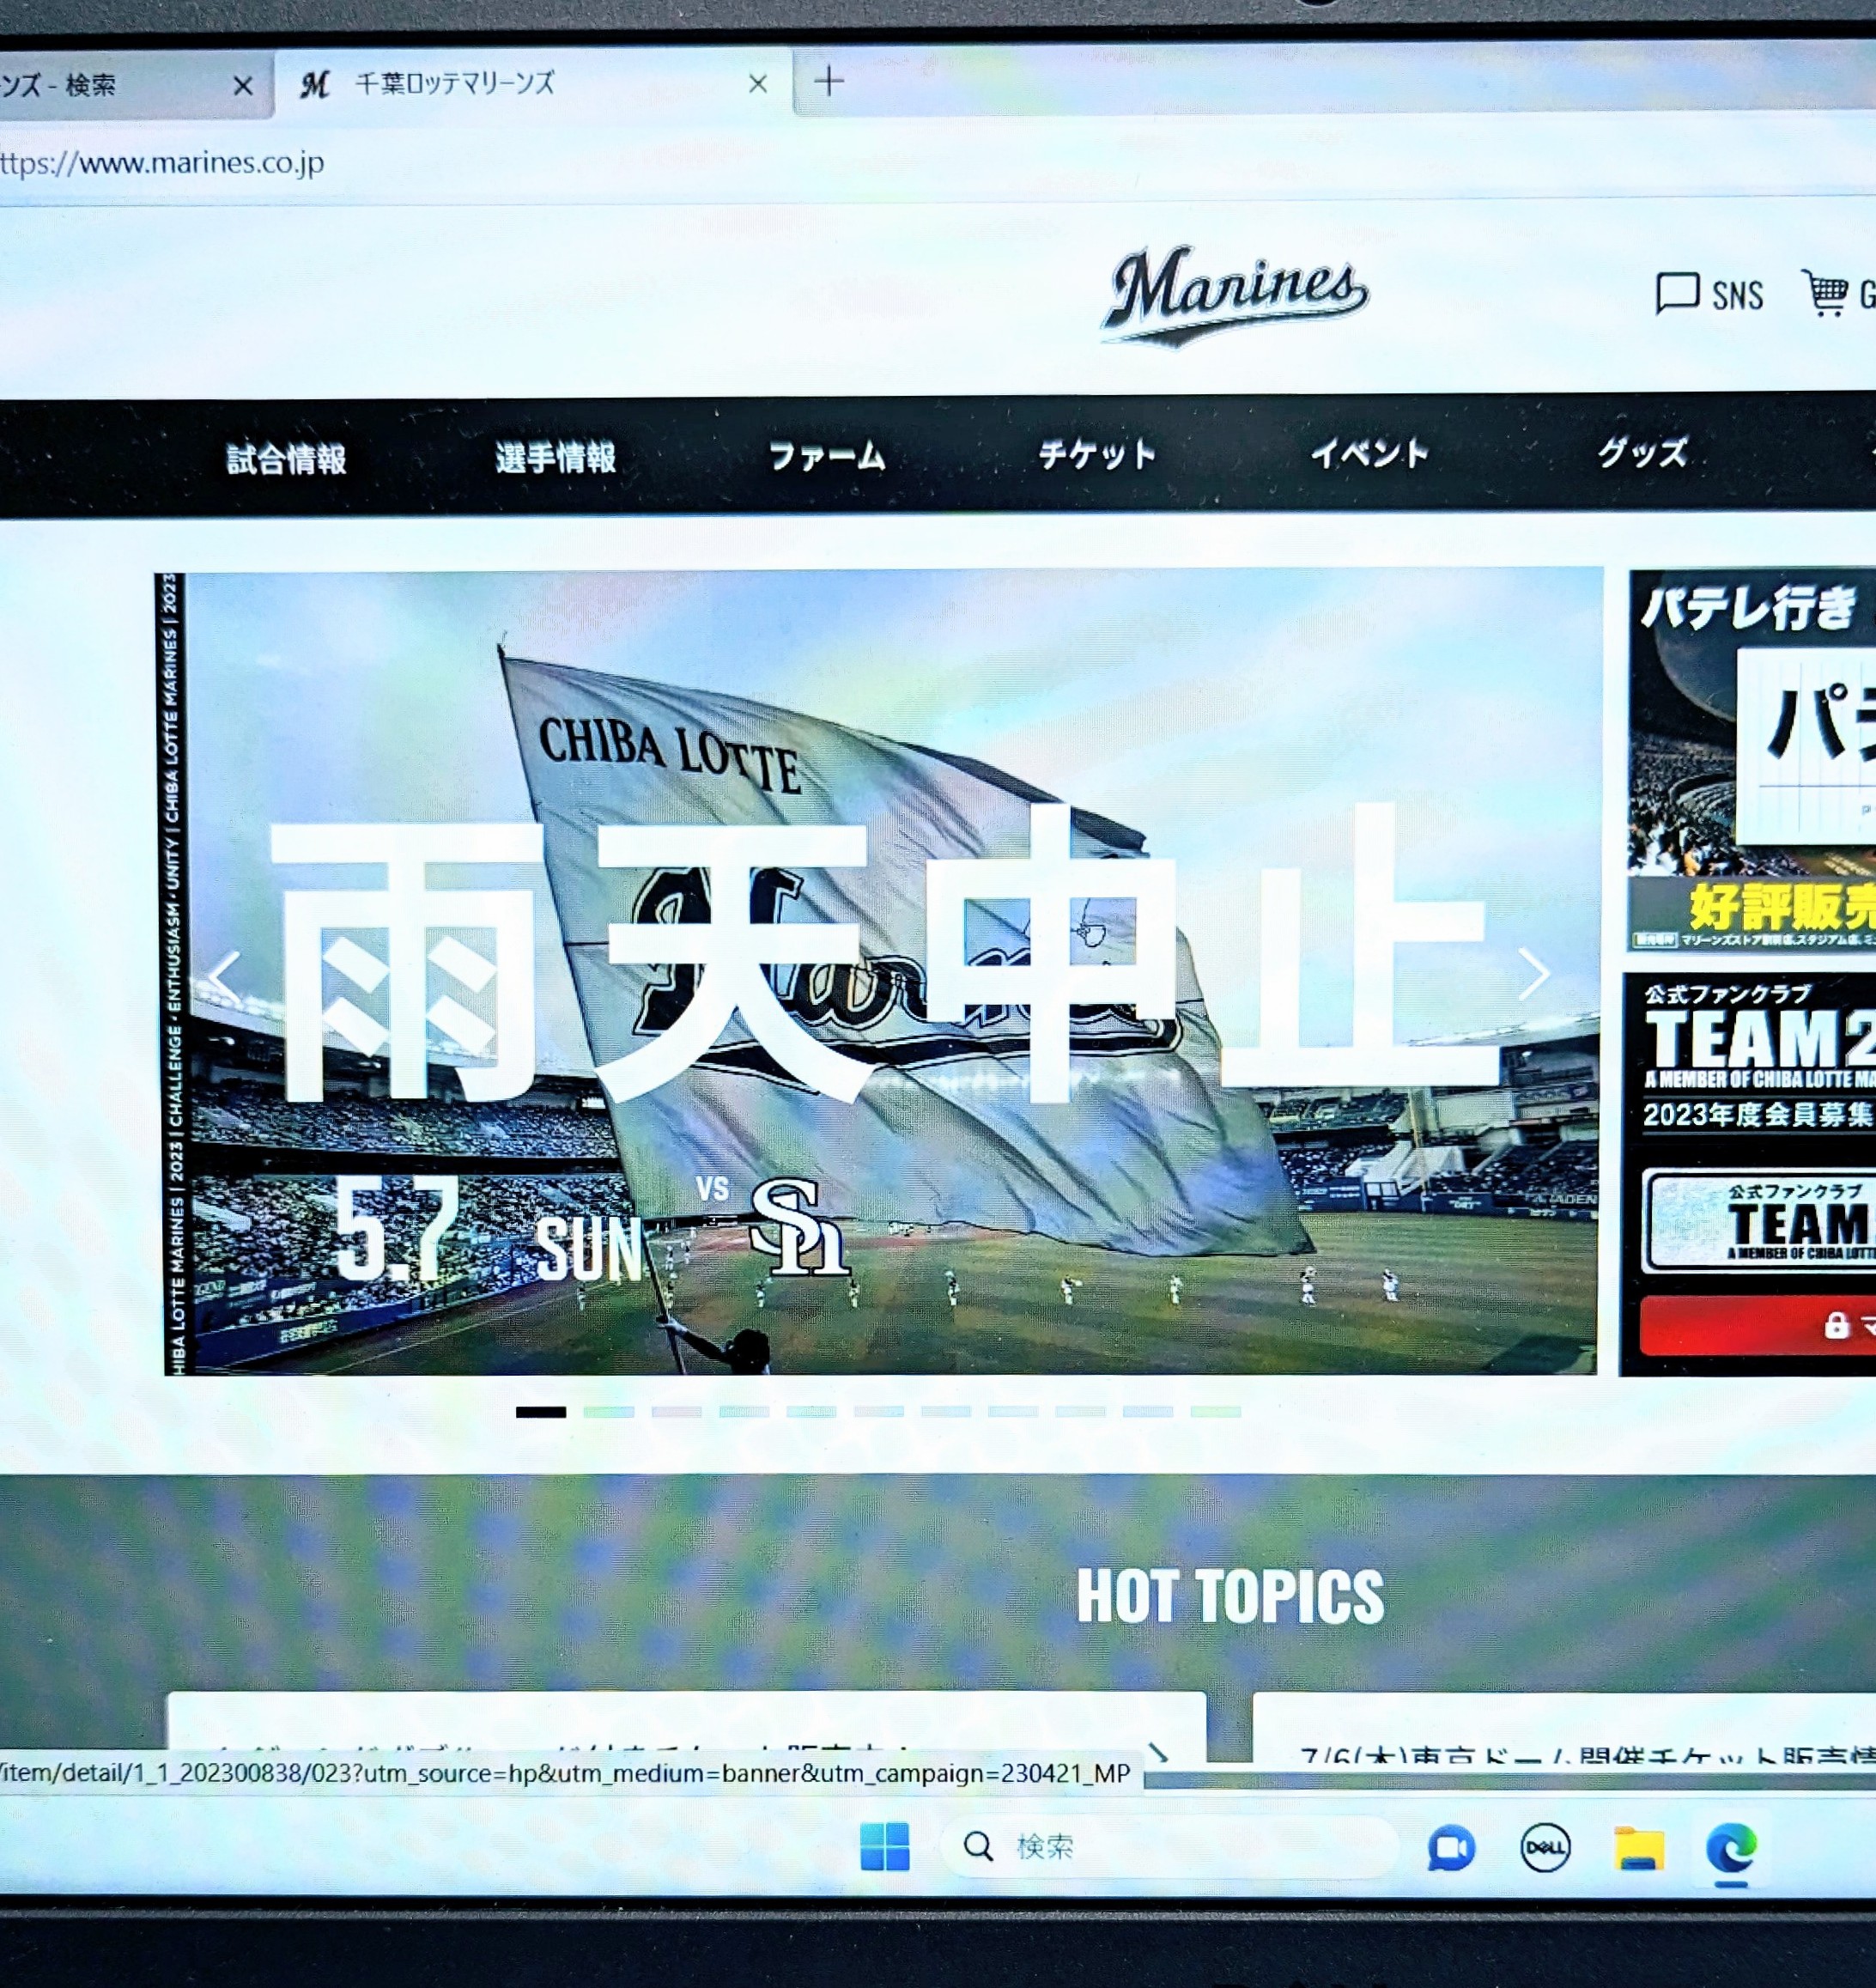Open the 選手情報 menu

click(555, 457)
